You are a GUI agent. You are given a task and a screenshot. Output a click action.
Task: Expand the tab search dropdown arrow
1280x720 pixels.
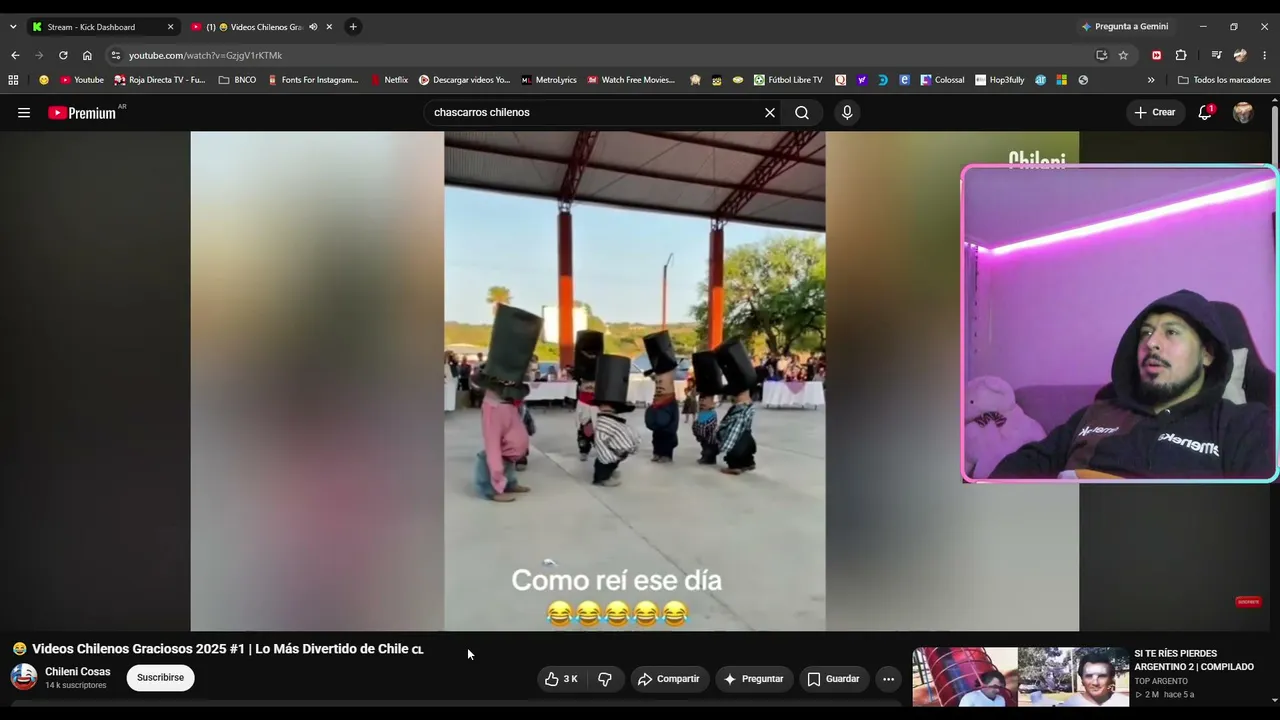tap(13, 27)
